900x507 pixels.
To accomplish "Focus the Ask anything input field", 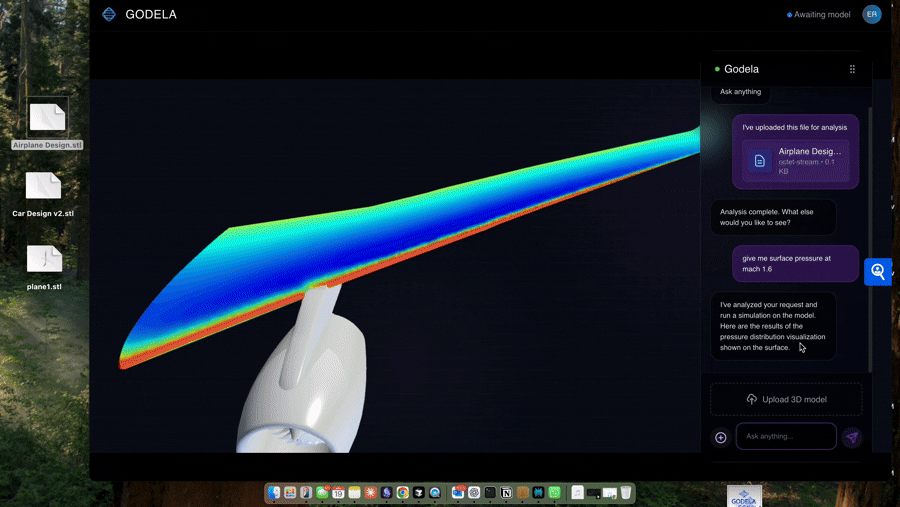I will (786, 436).
